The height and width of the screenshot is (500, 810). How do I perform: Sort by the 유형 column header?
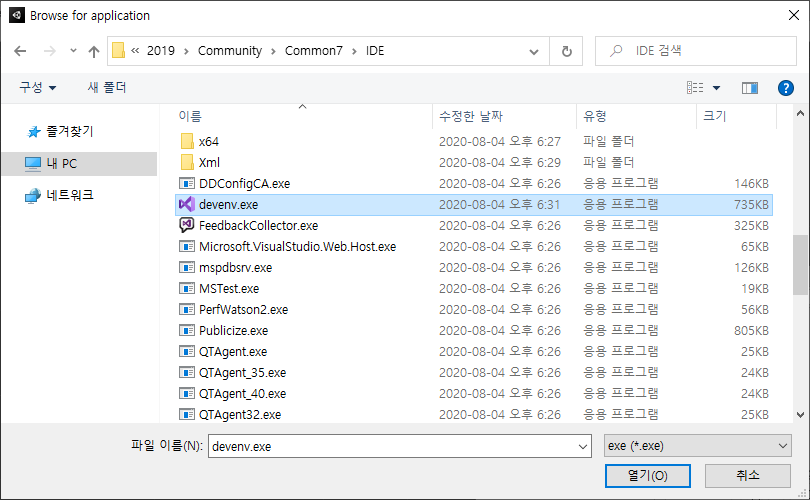pos(595,116)
